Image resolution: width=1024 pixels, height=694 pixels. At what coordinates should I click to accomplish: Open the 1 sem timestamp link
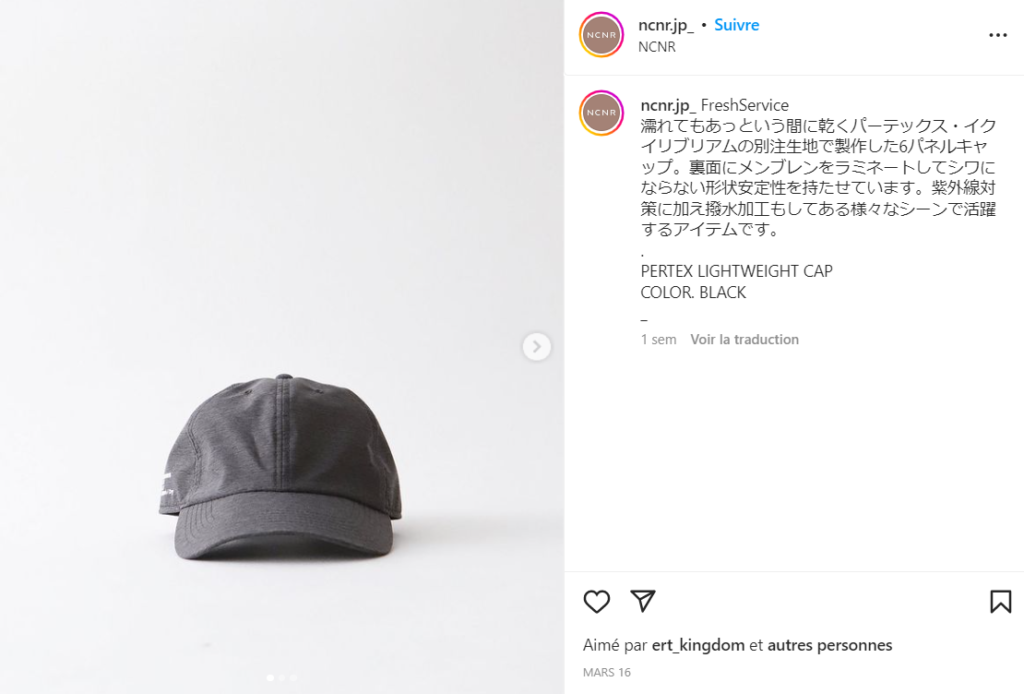(x=658, y=339)
